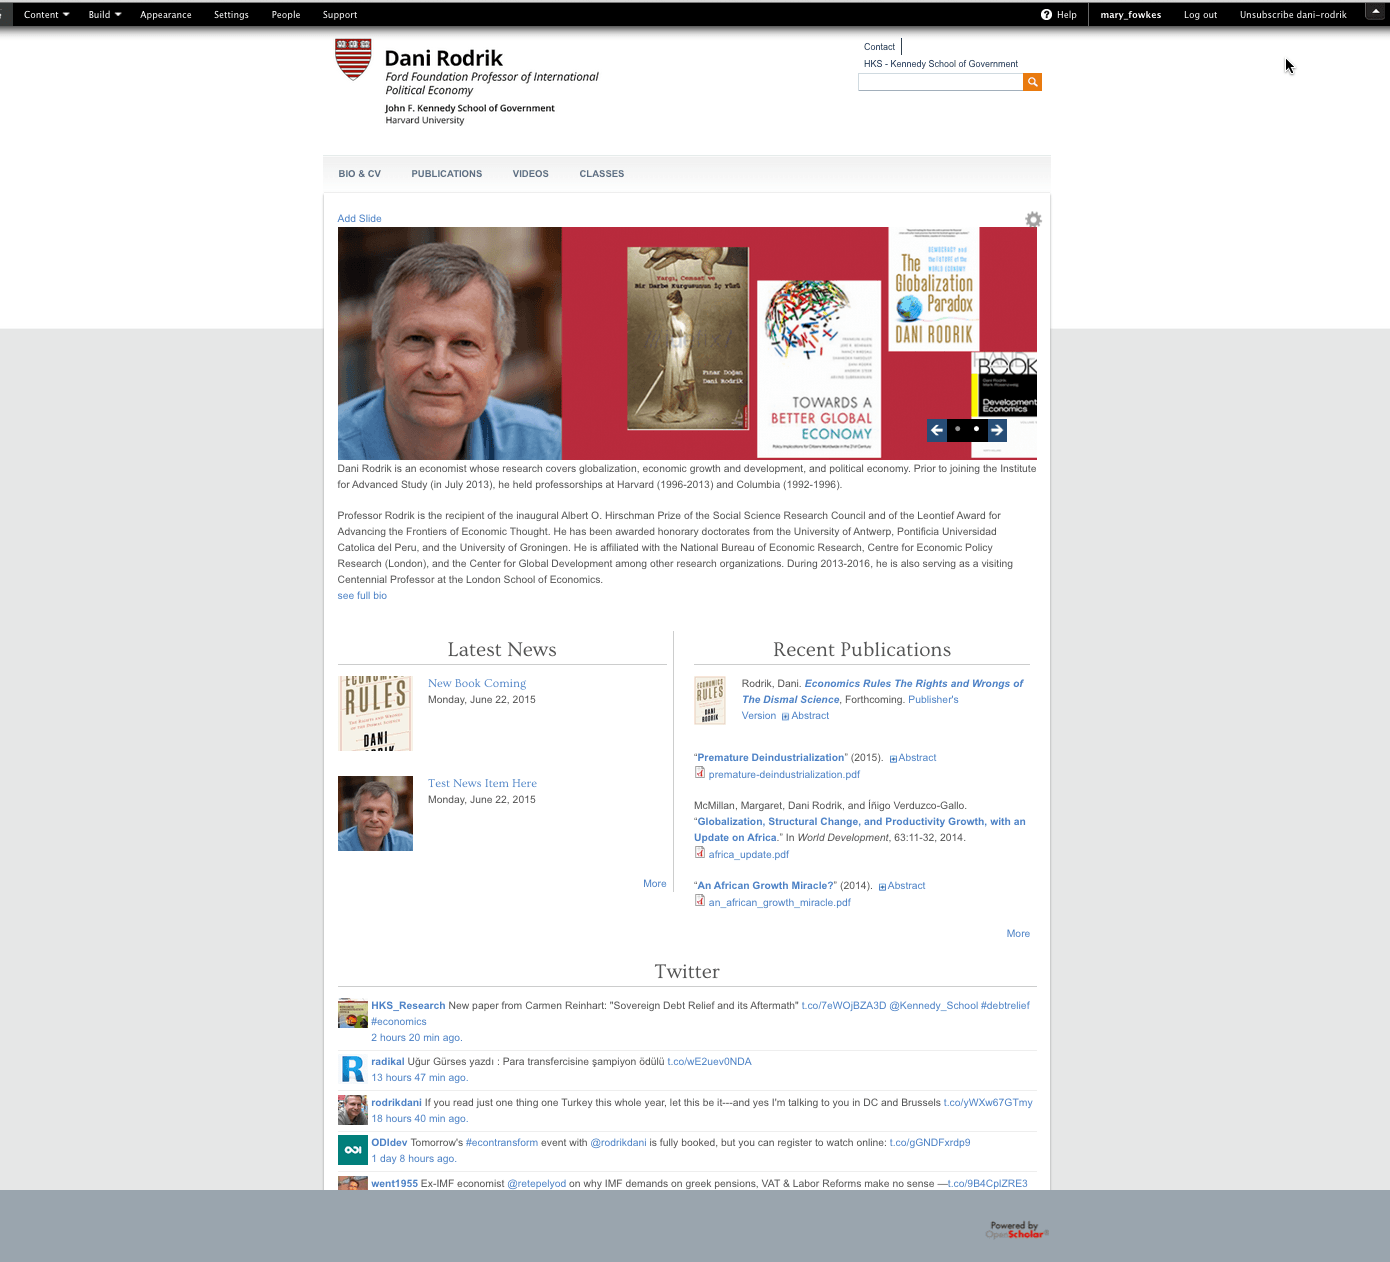The height and width of the screenshot is (1262, 1390).
Task: Click the @Kennedy_School mention
Action: pos(933,1006)
